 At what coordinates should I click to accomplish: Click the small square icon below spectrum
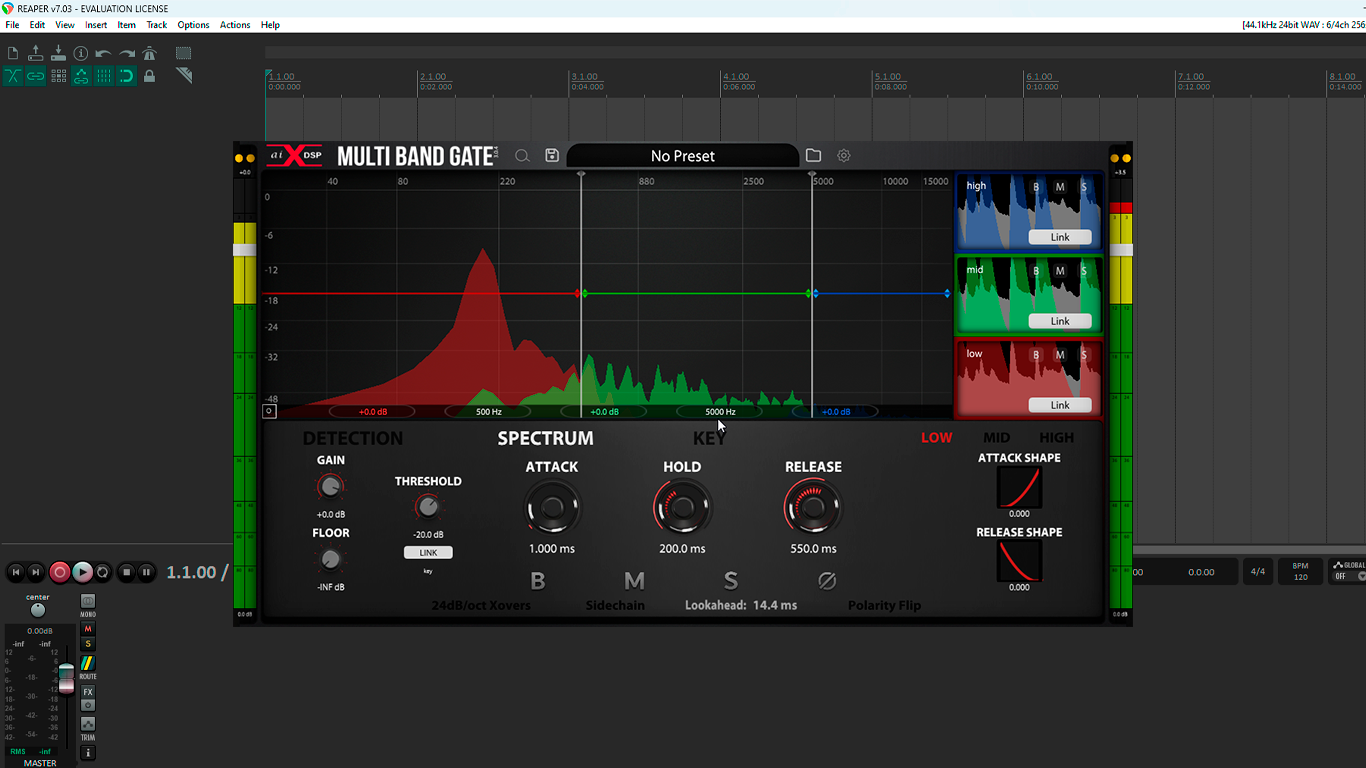(x=269, y=411)
